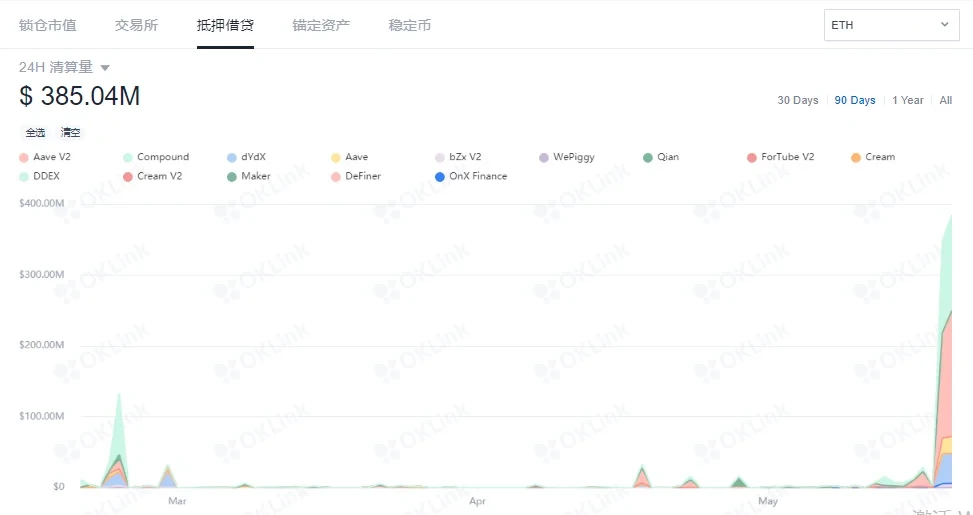
Task: Toggle the dYdX legend dot
Action: [x=232, y=157]
